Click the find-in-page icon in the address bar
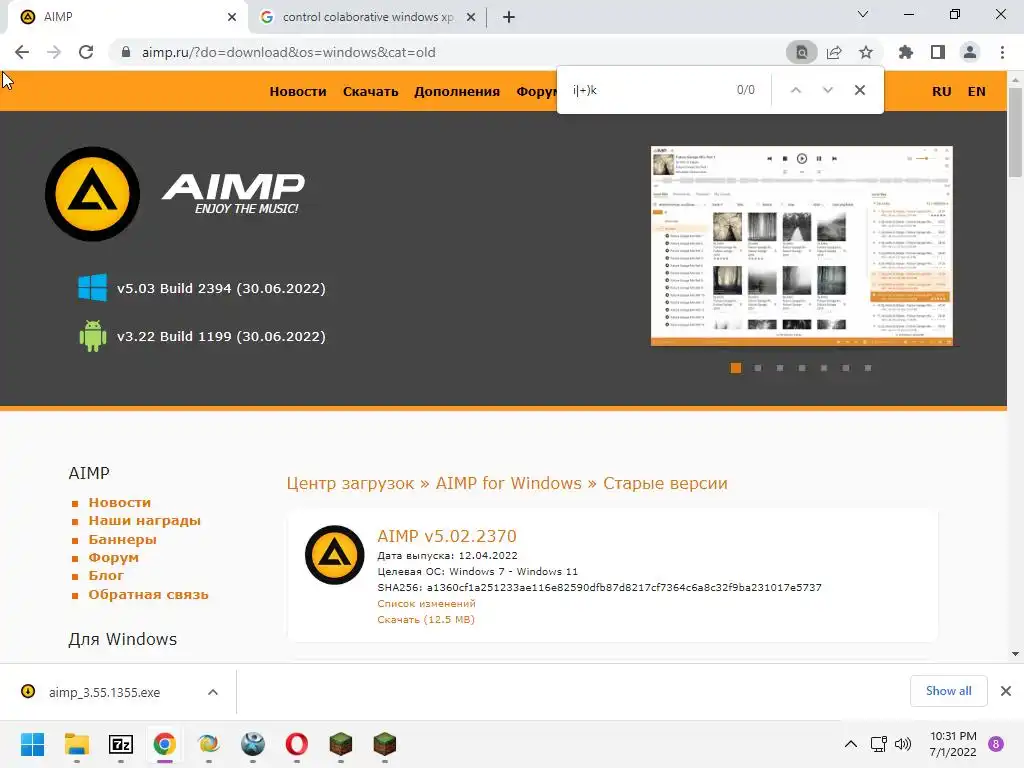This screenshot has height=768, width=1024. [x=801, y=52]
